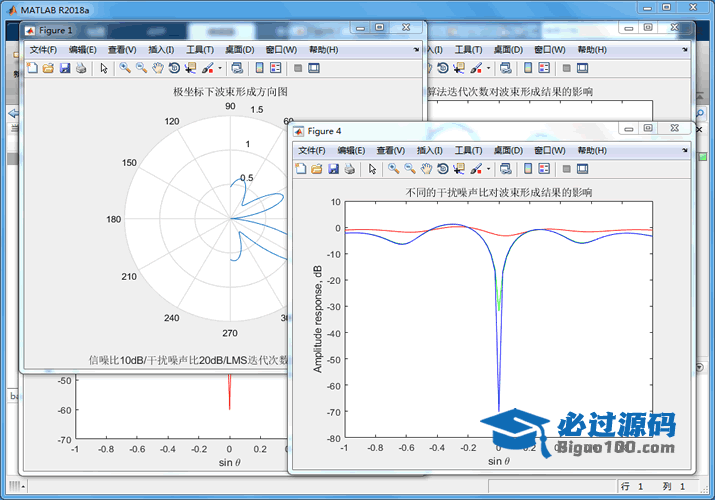Enable Zoom In tool in Figure 1 toolbar

124,68
